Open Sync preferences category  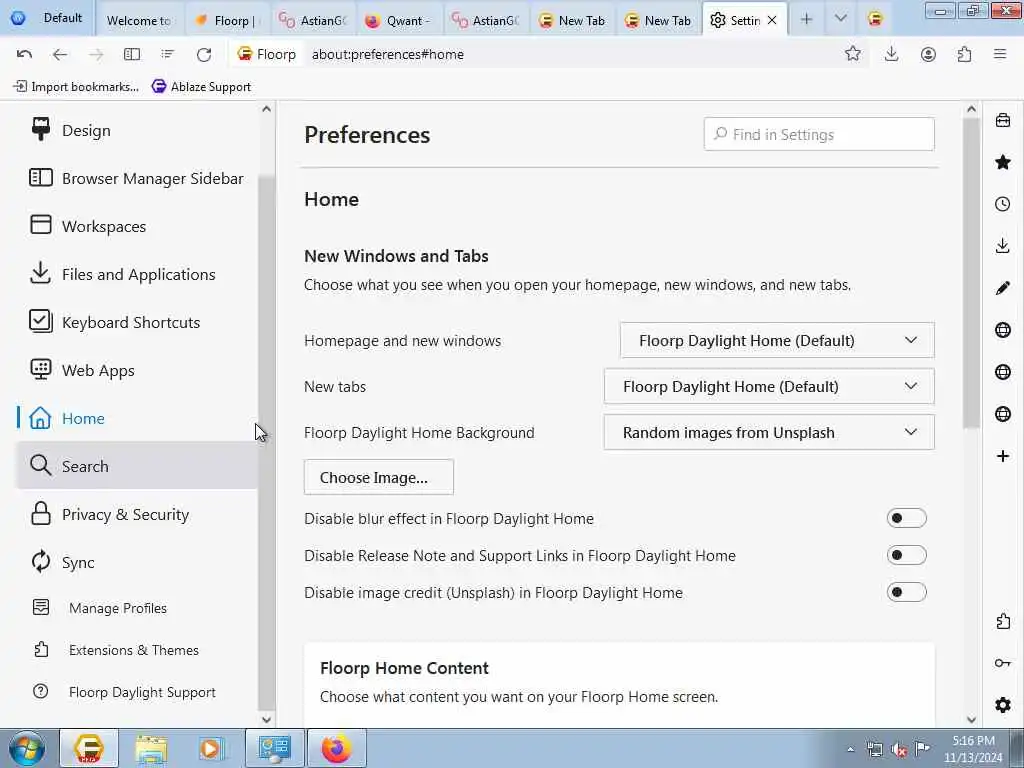137,562
